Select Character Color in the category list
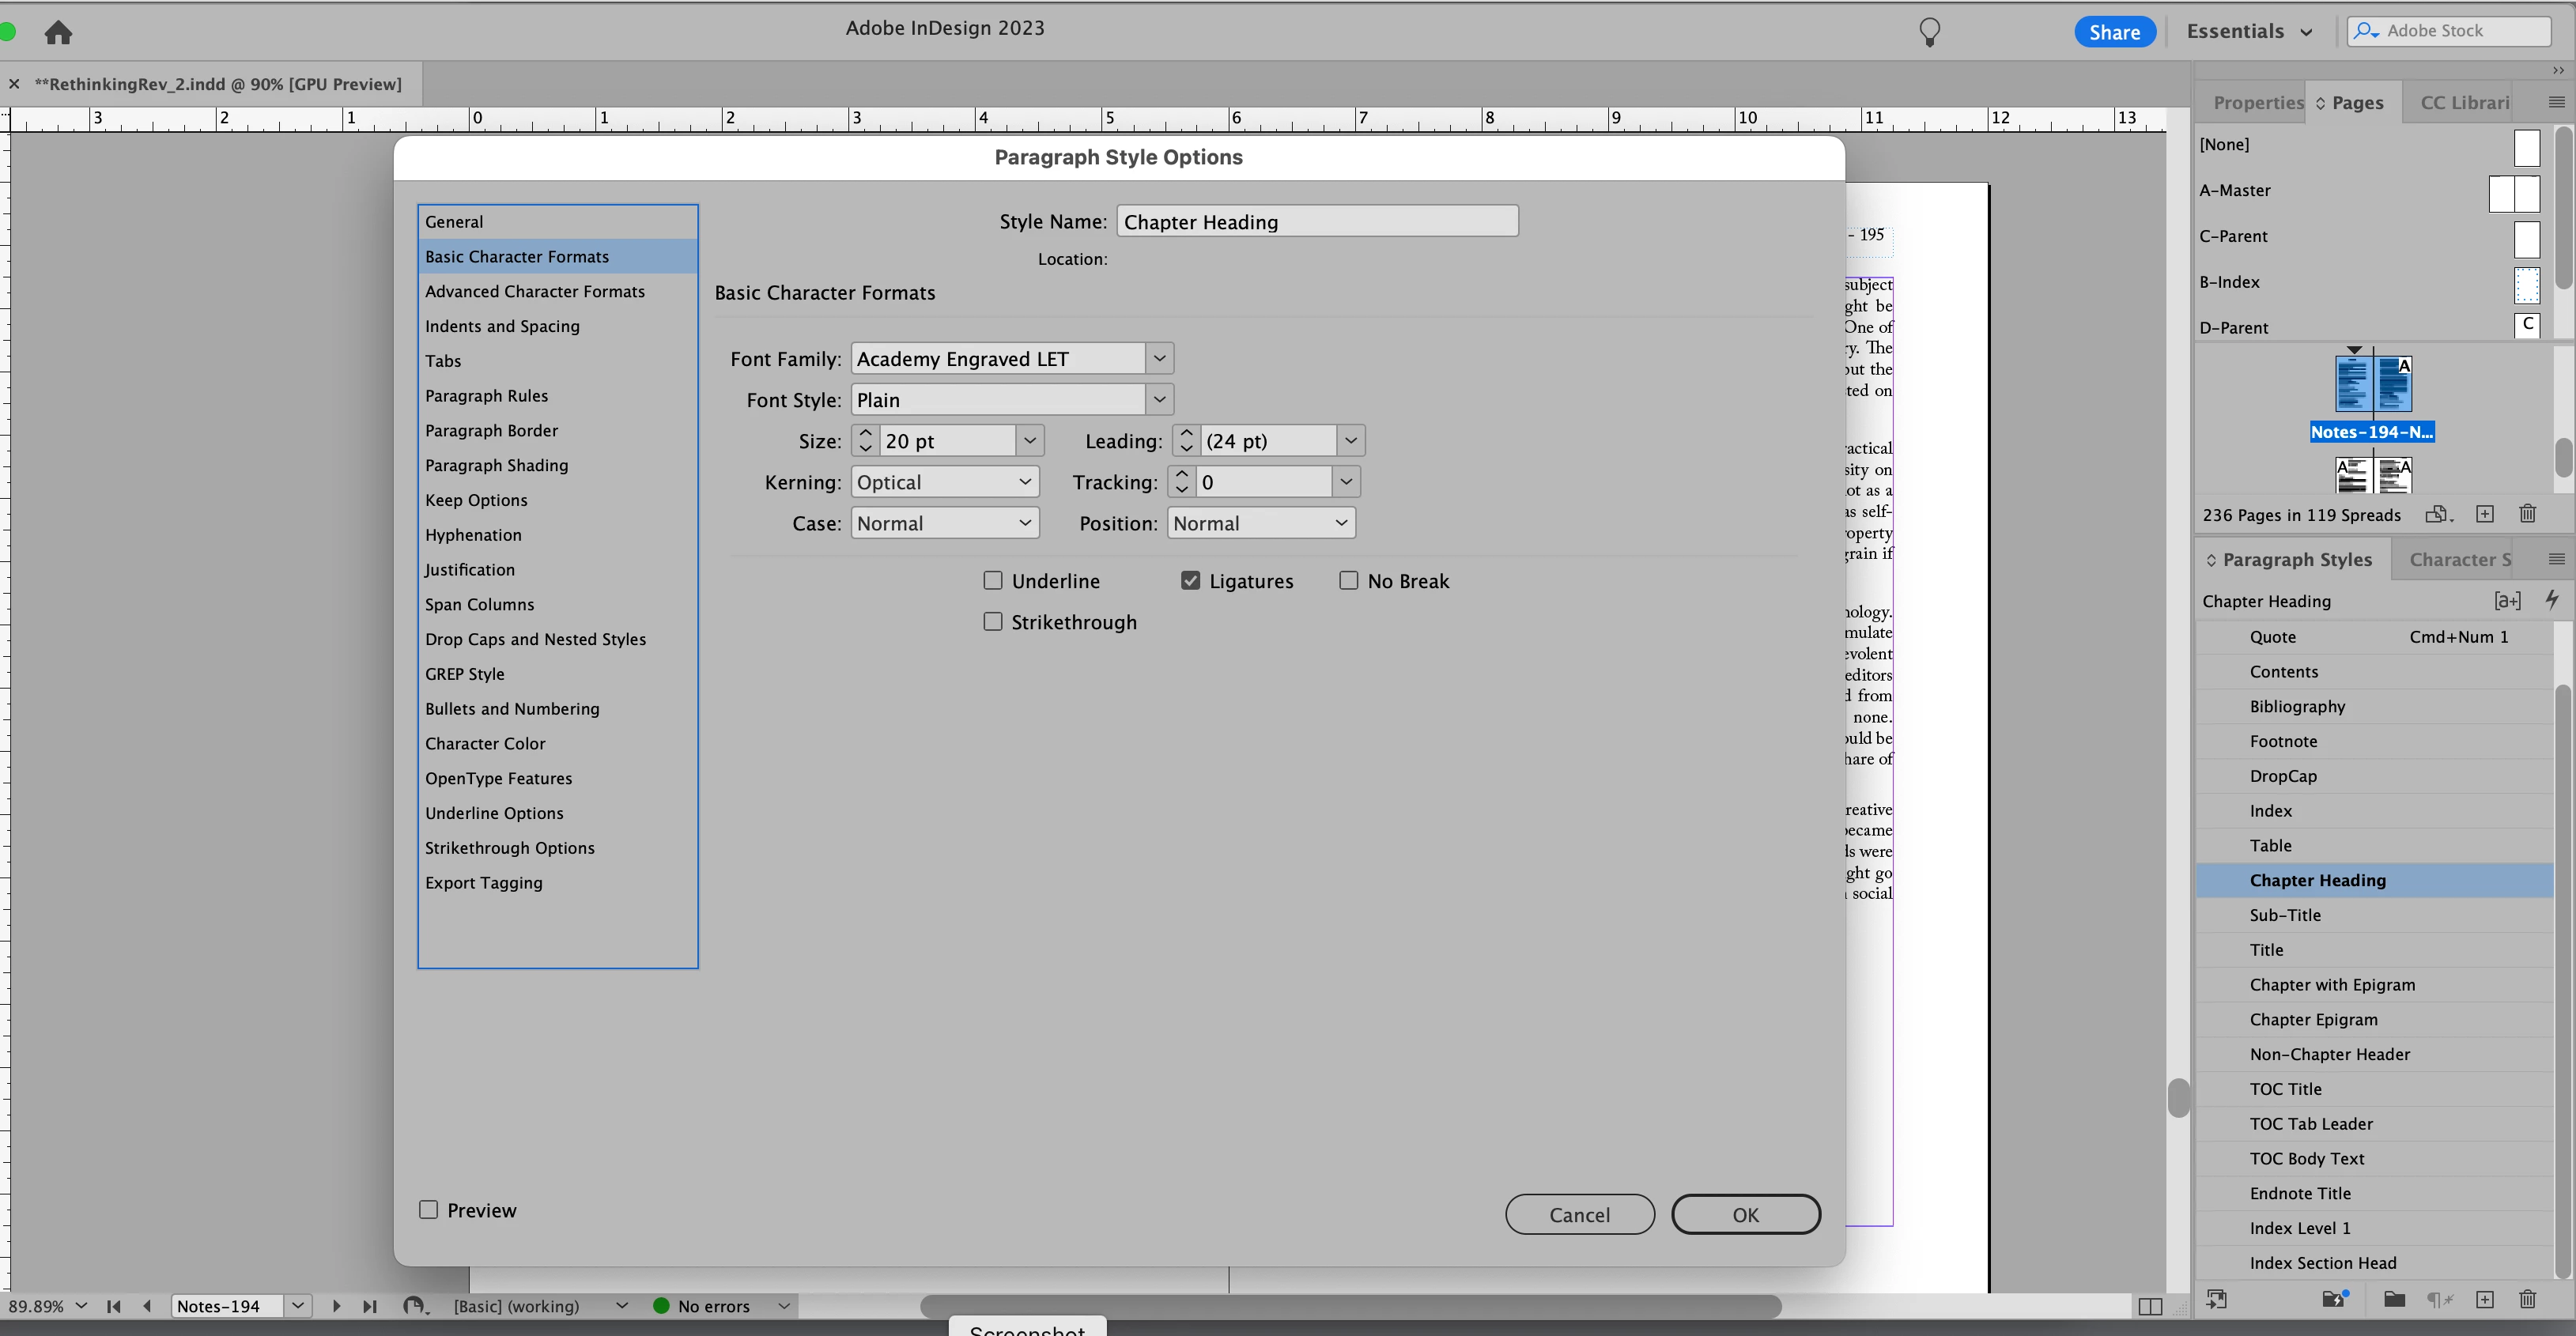The width and height of the screenshot is (2576, 1336). click(485, 743)
